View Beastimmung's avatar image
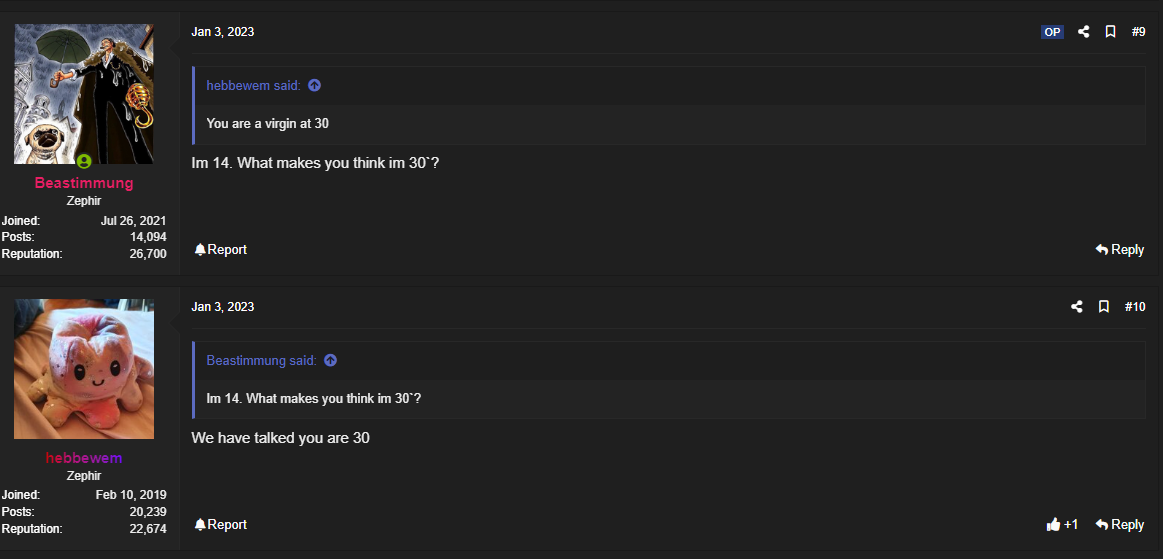The height and width of the screenshot is (559, 1163). [84, 94]
